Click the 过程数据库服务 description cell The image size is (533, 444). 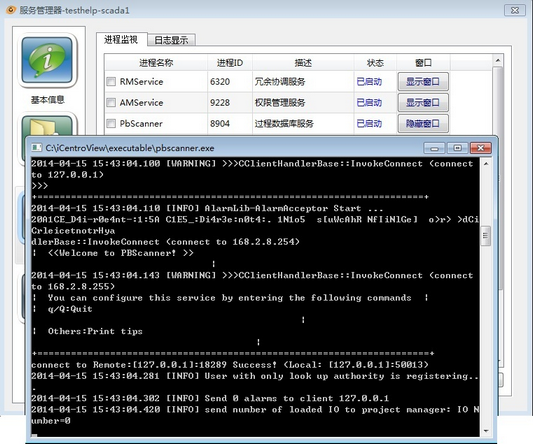(x=284, y=123)
